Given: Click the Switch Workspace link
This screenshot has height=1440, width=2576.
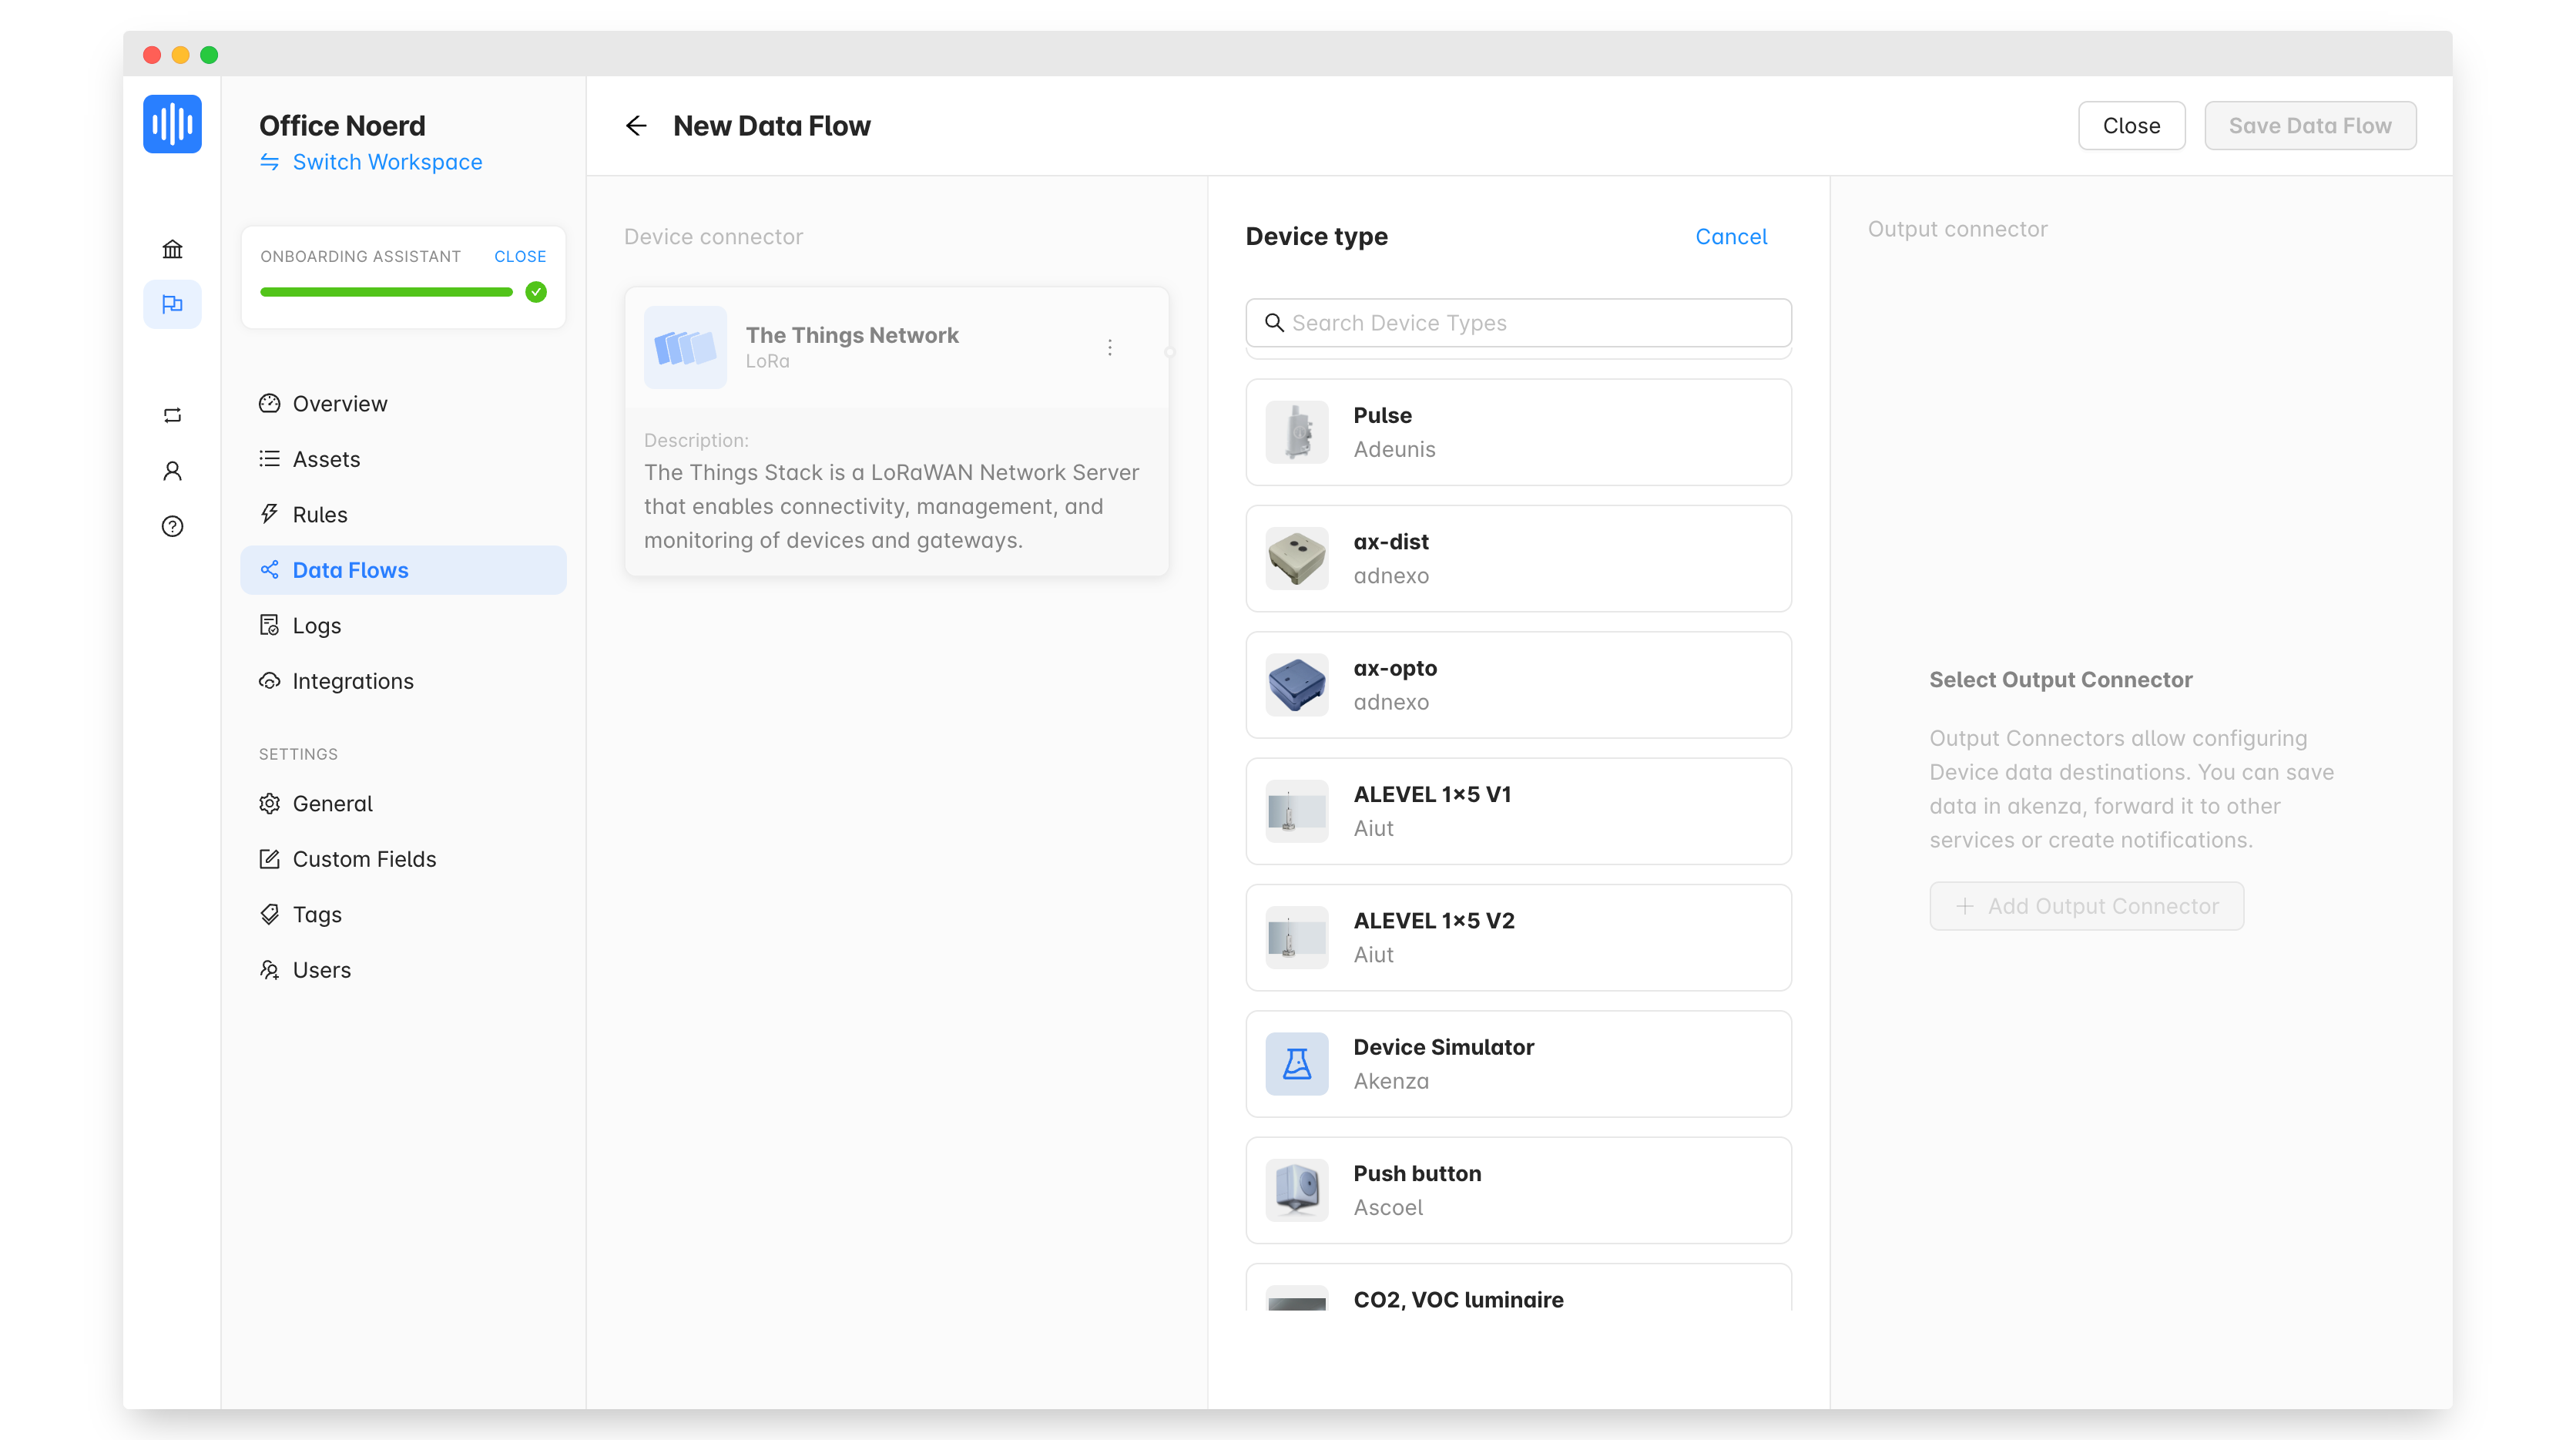Looking at the screenshot, I should [387, 162].
